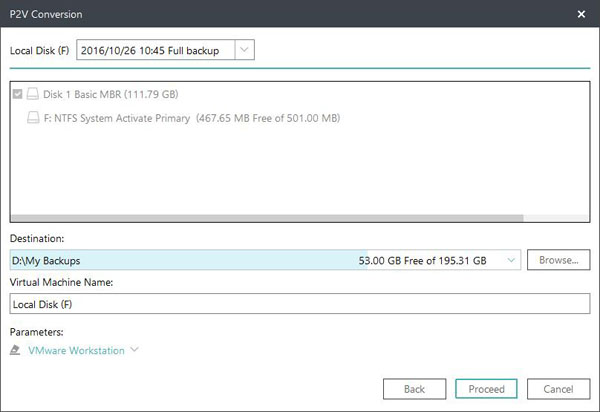Click the horizontal scrollbar in disk list
600x412 pixels.
click(267, 218)
